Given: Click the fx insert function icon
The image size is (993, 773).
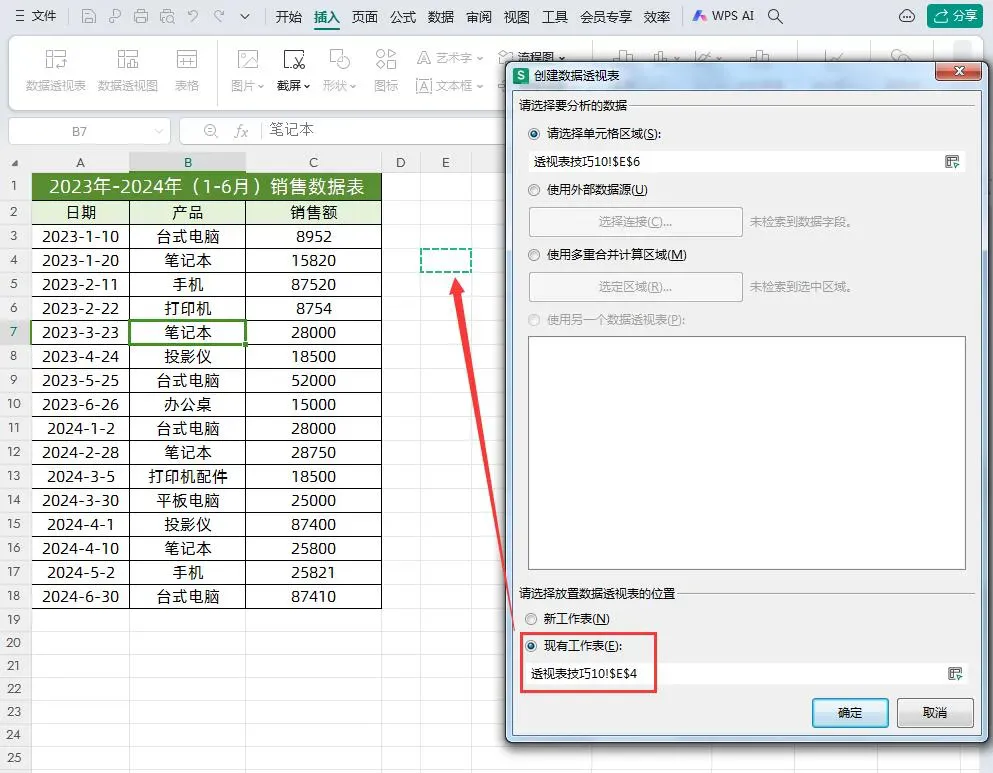Looking at the screenshot, I should pos(241,131).
